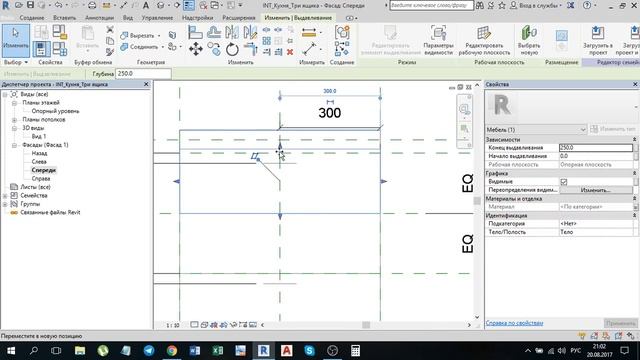This screenshot has width=640, height=360.
Task: Click the Create Group icon
Action: pyautogui.click(x=342, y=32)
